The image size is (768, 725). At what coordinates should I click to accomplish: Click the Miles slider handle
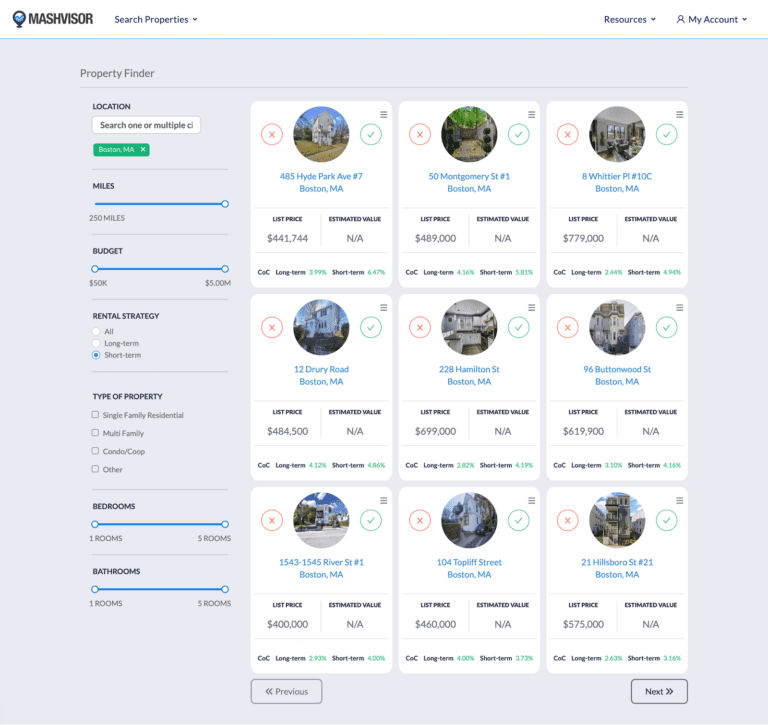225,204
